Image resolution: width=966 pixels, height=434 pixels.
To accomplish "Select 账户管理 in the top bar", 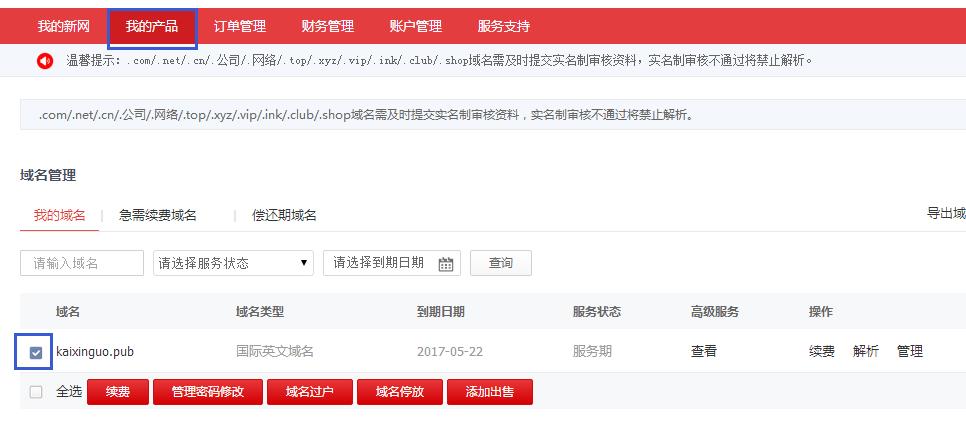I will [x=416, y=27].
